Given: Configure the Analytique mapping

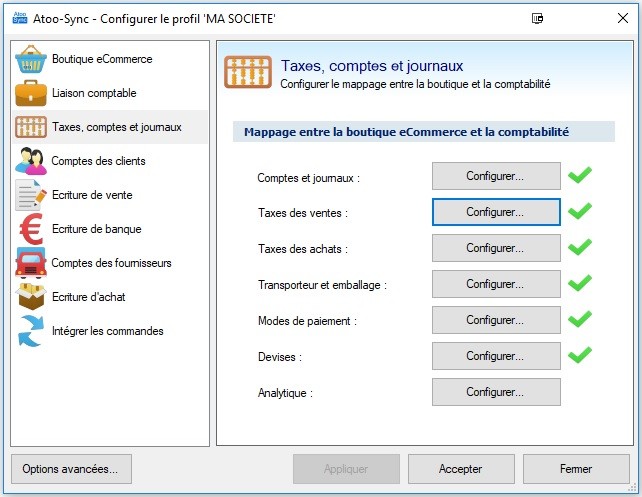Looking at the screenshot, I should (x=496, y=392).
